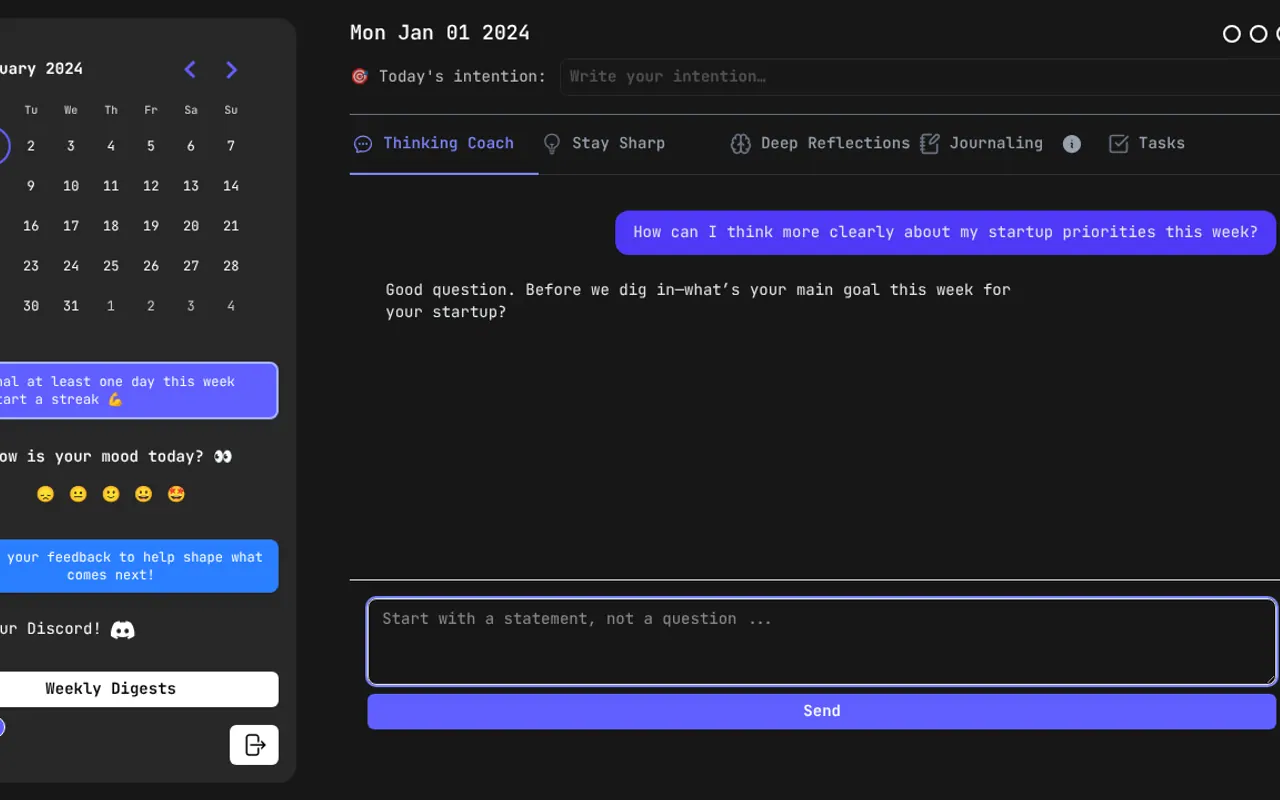Switch to the Deep Reflections tab
Screen dimensions: 1280x800
point(820,144)
